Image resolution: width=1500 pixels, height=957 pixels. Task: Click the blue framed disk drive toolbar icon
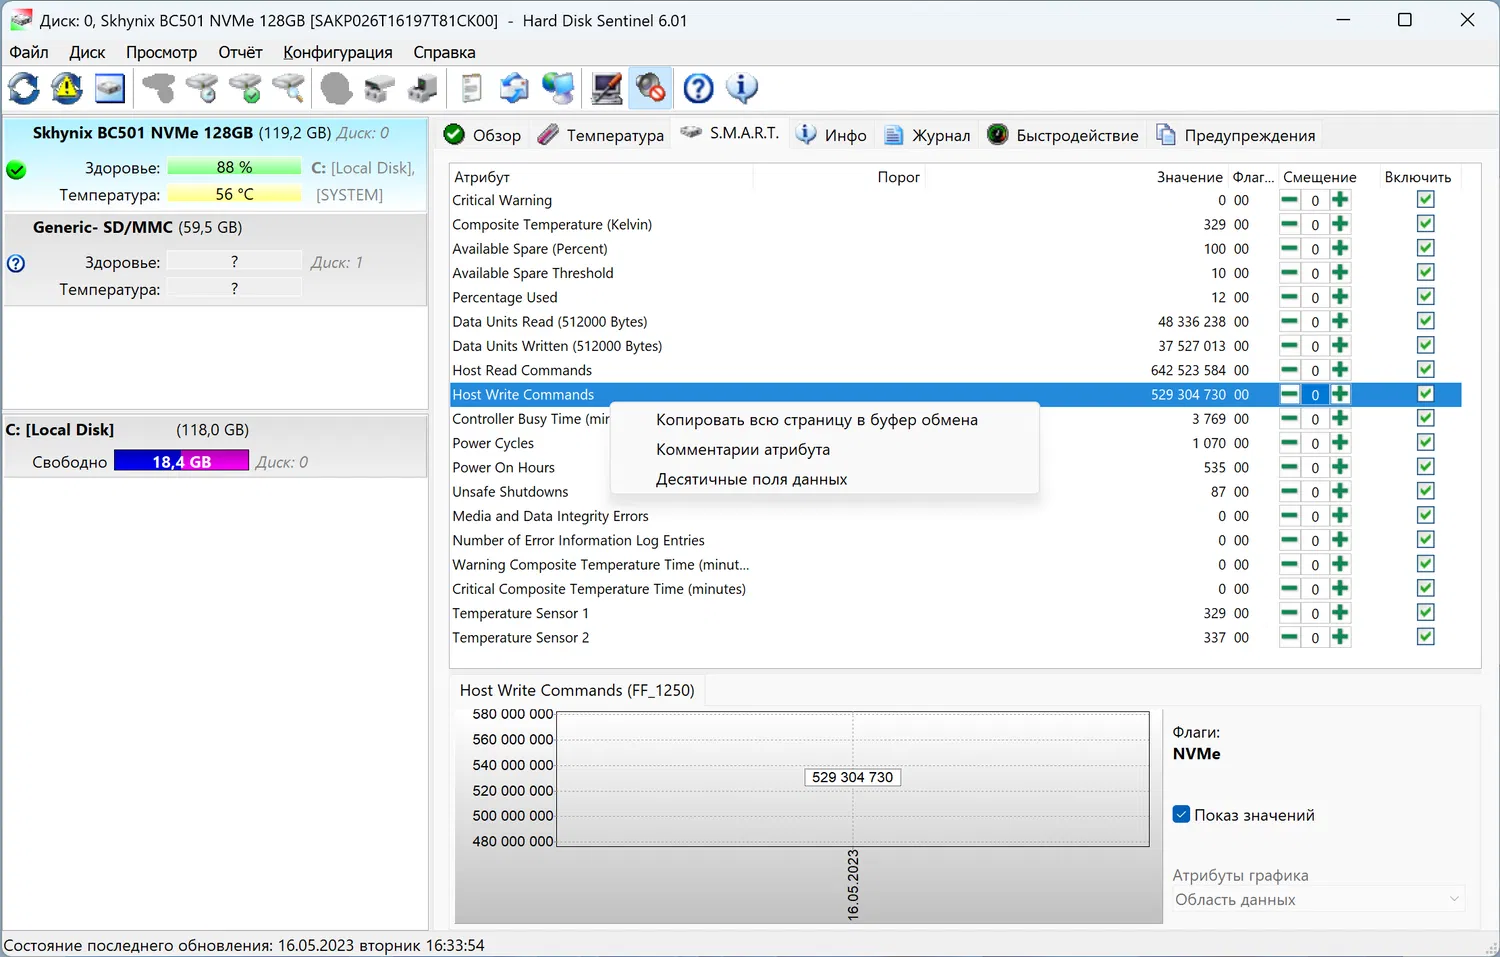point(110,89)
